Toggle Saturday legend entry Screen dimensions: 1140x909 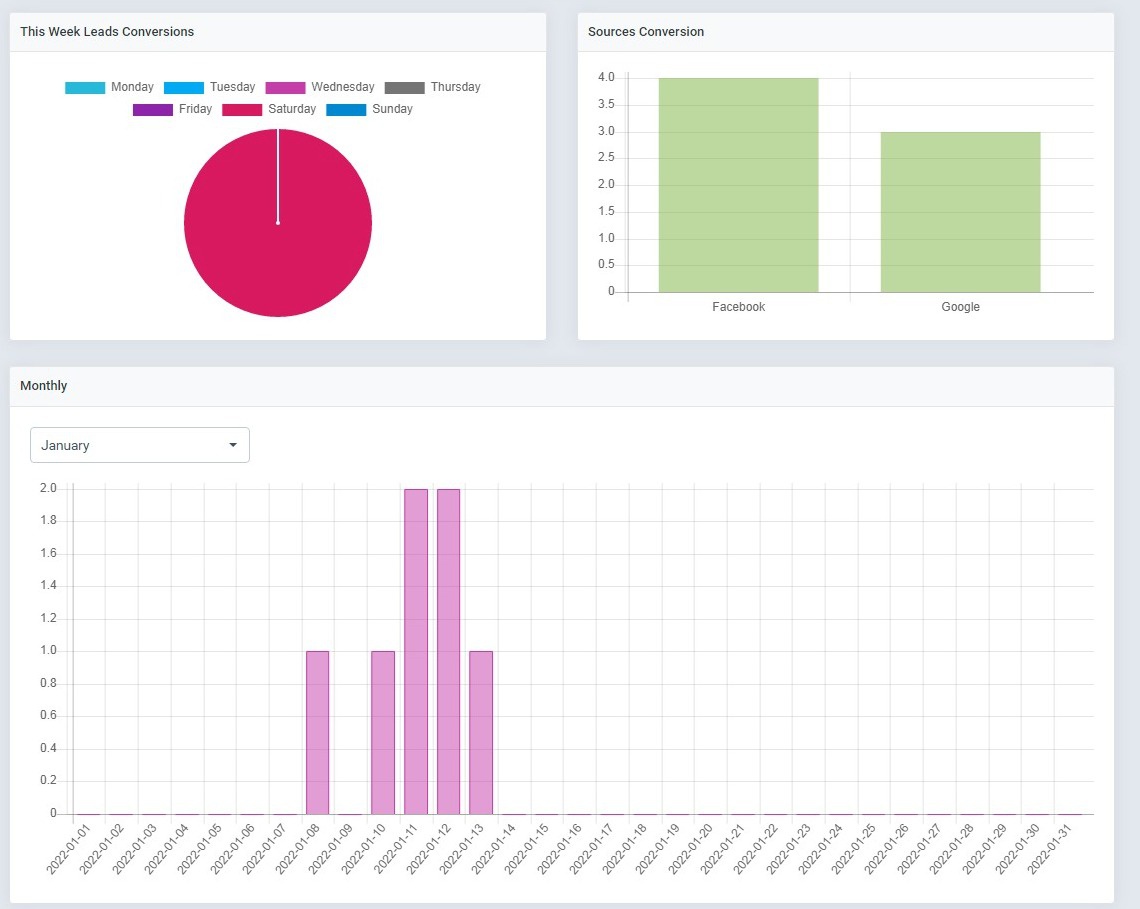coord(269,109)
